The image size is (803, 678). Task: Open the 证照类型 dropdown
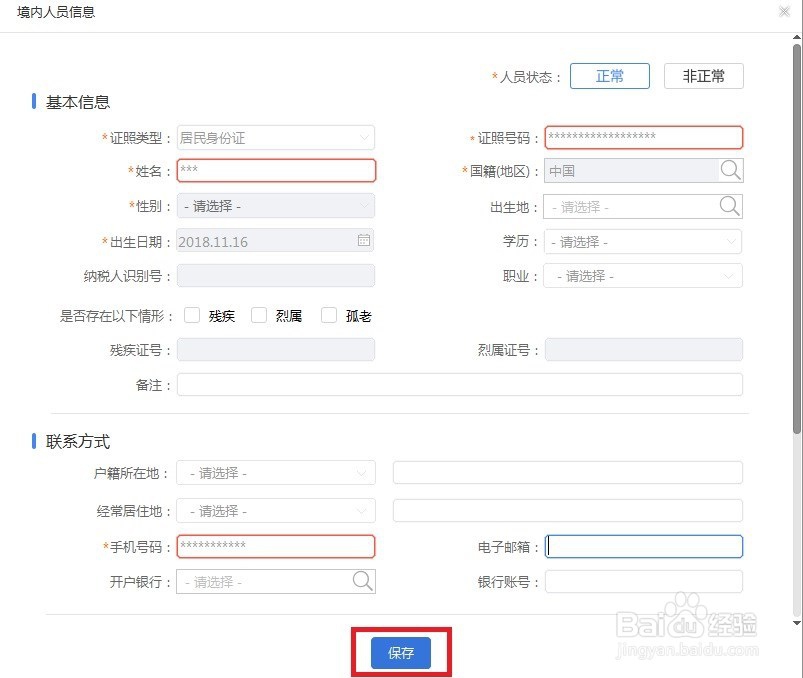coord(276,138)
